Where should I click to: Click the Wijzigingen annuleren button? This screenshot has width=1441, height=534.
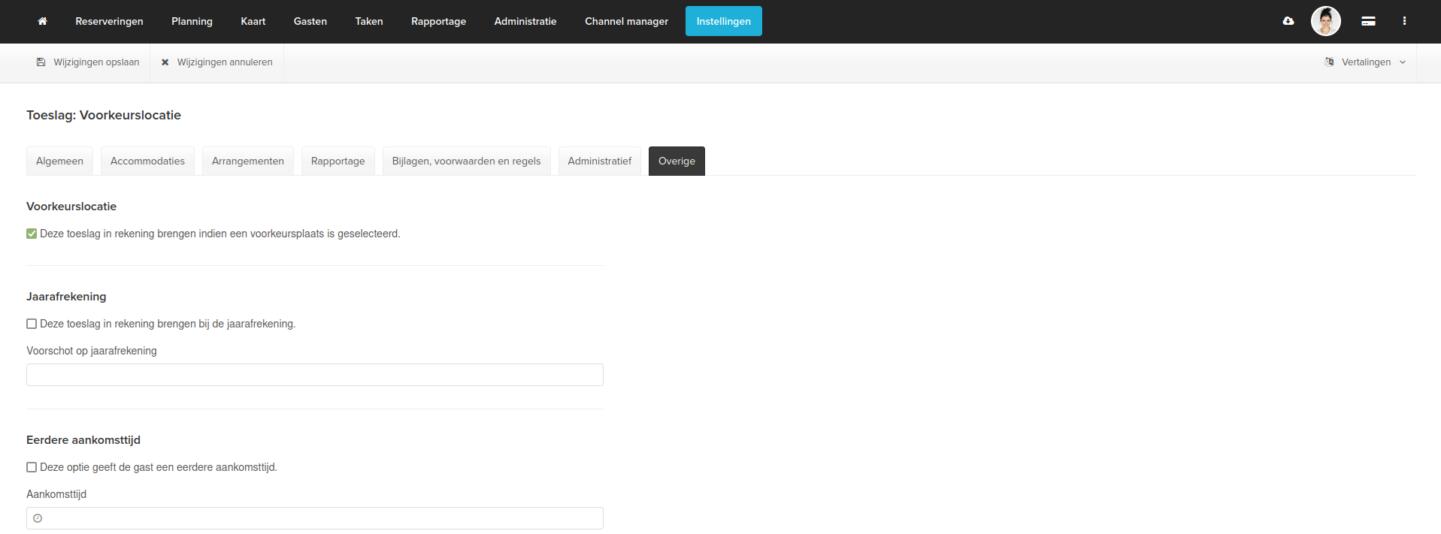point(216,62)
